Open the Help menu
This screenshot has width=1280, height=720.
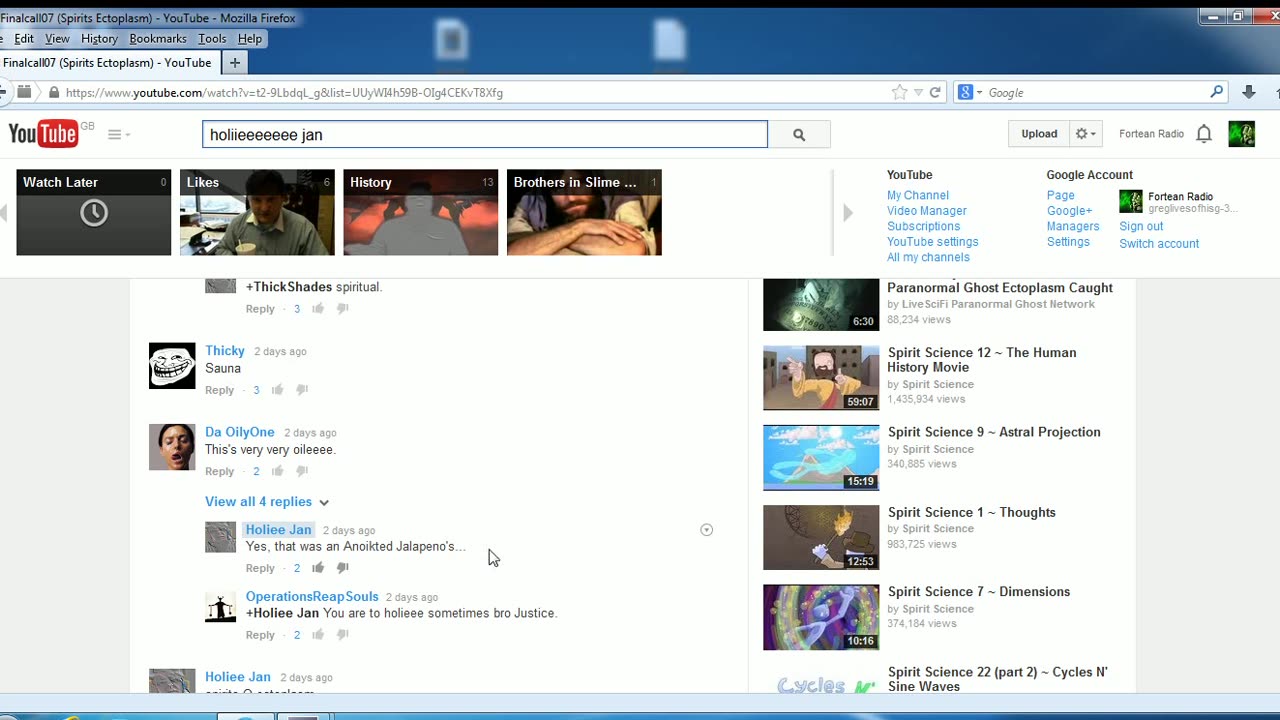250,39
